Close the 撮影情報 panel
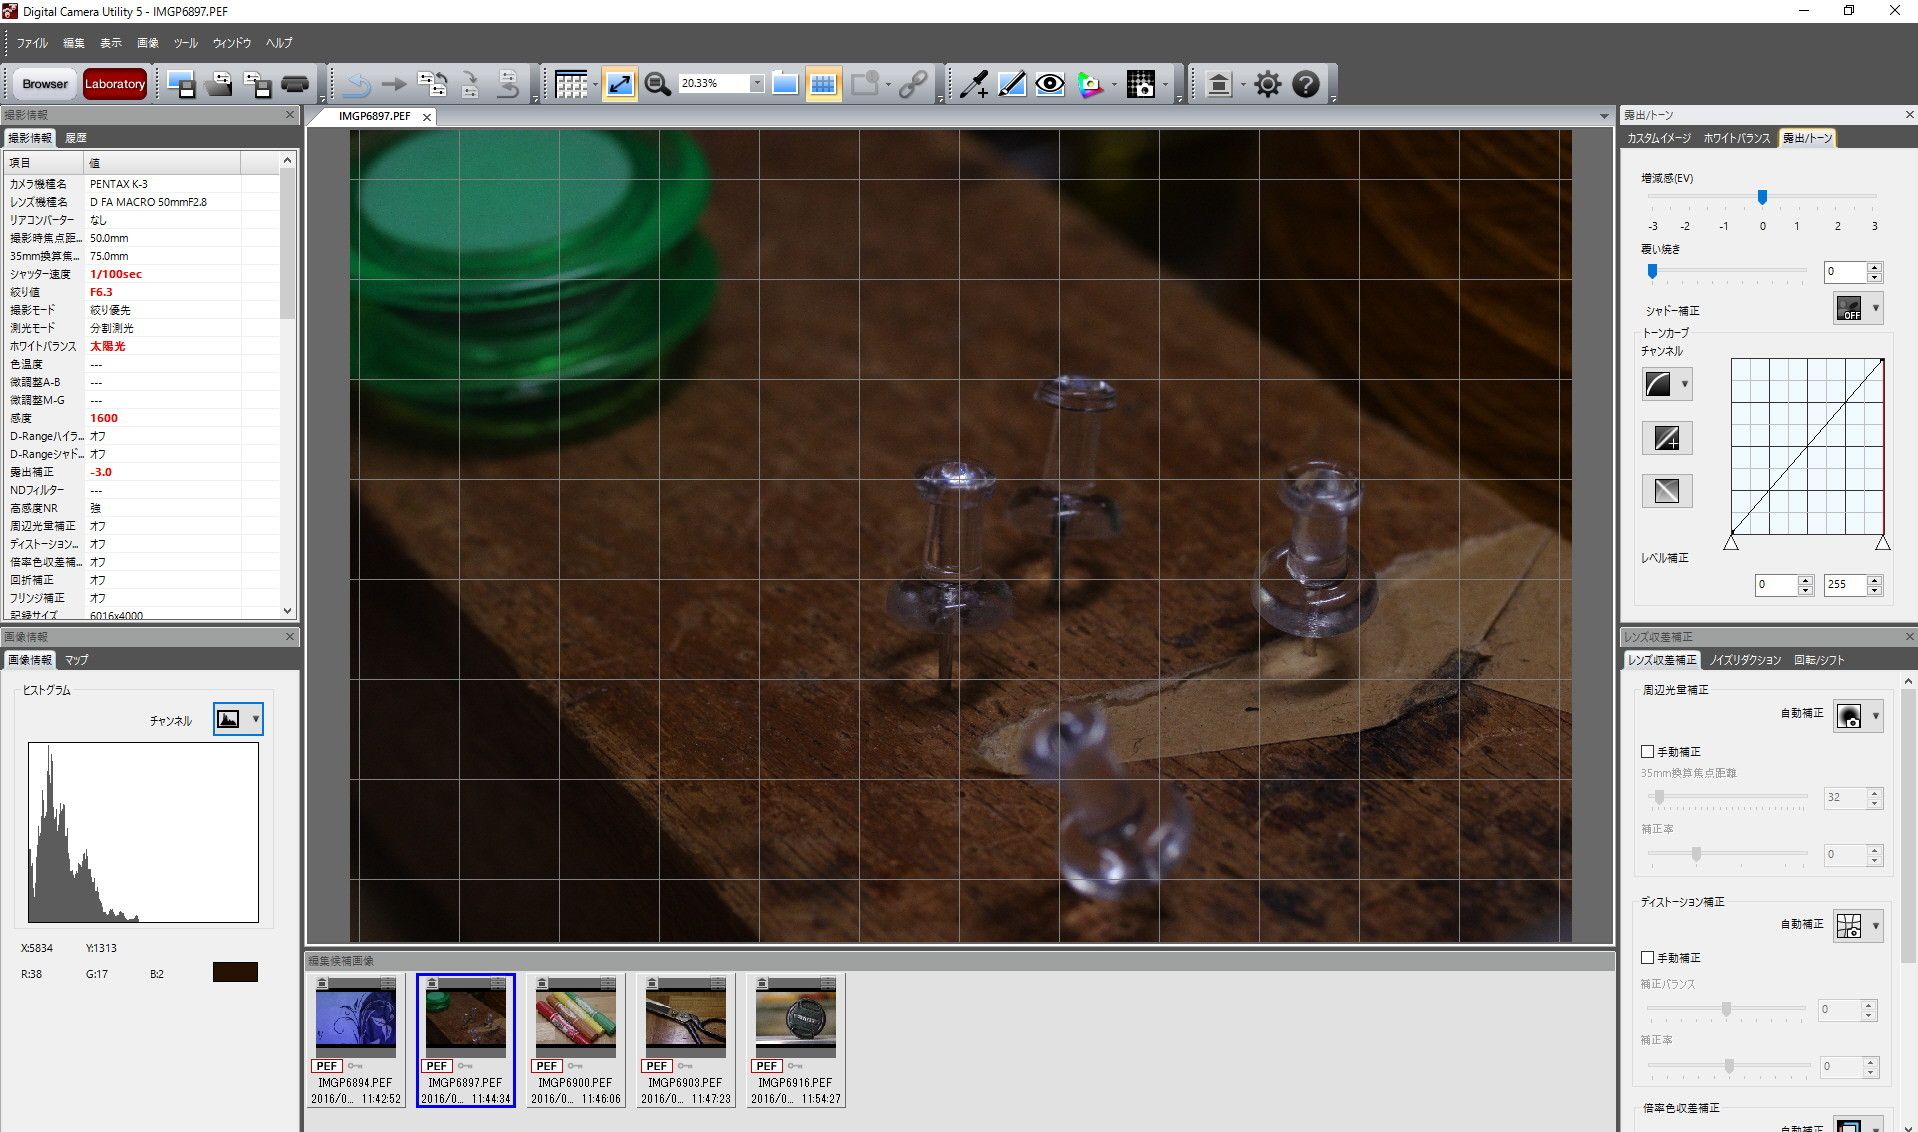1918x1132 pixels. (290, 115)
